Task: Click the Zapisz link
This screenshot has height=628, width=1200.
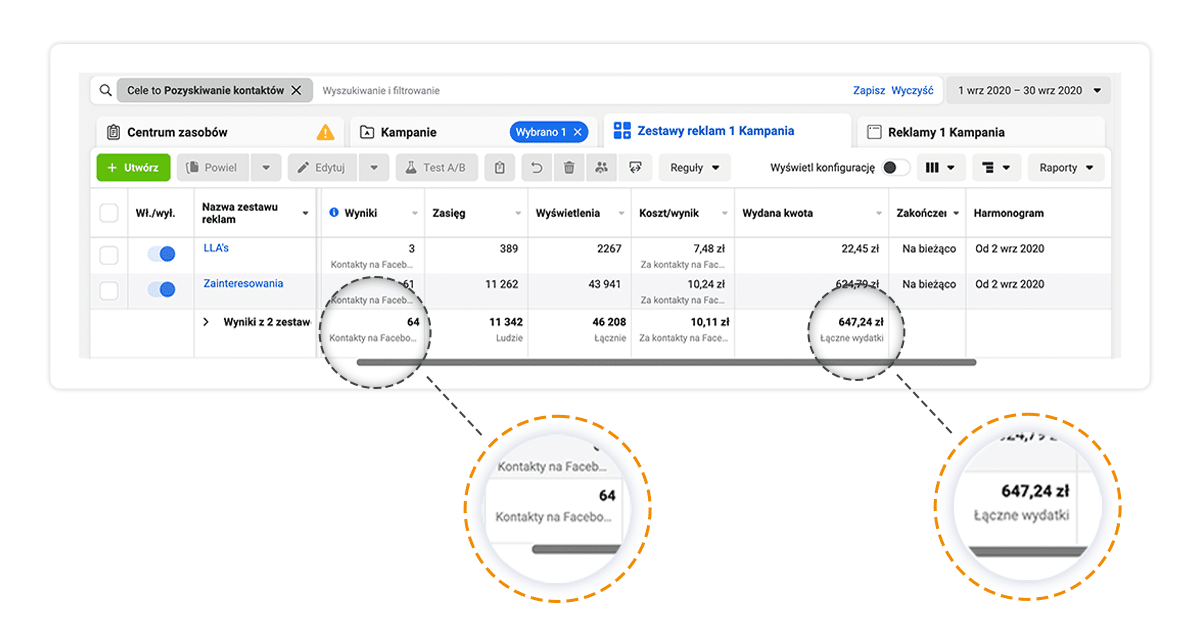Action: pyautogui.click(x=869, y=90)
